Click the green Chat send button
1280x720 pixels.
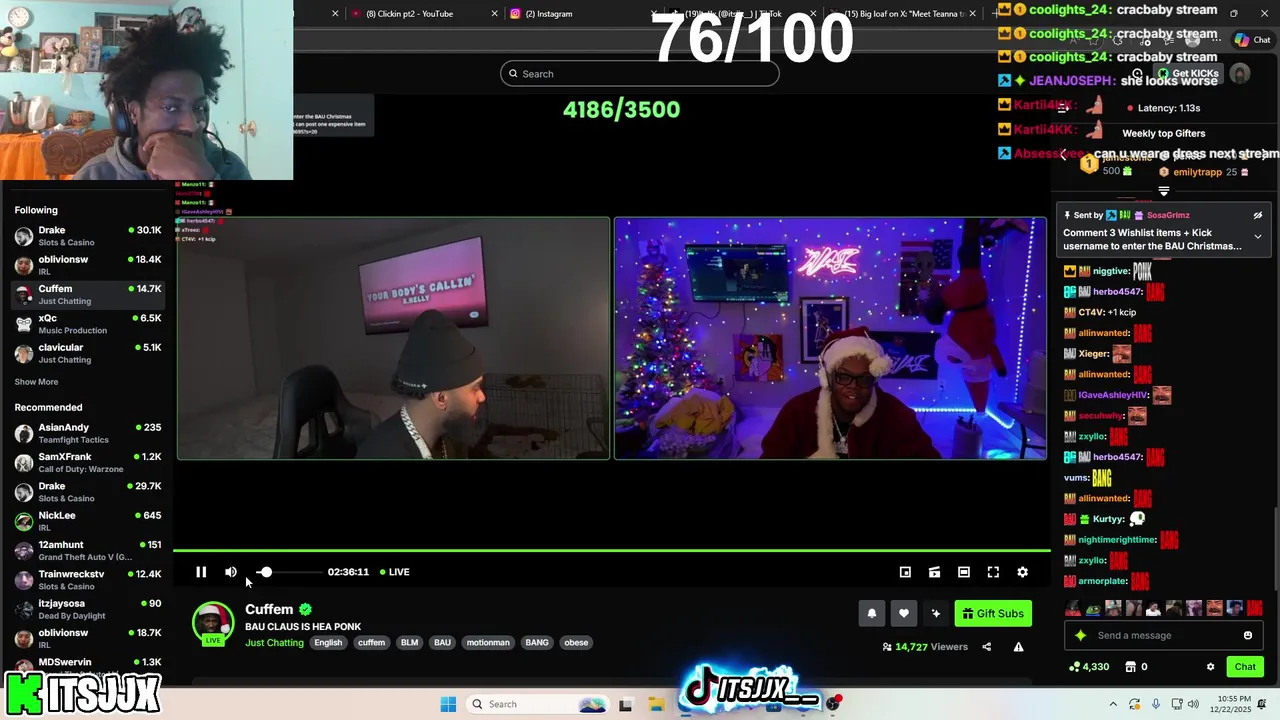pyautogui.click(x=1245, y=667)
